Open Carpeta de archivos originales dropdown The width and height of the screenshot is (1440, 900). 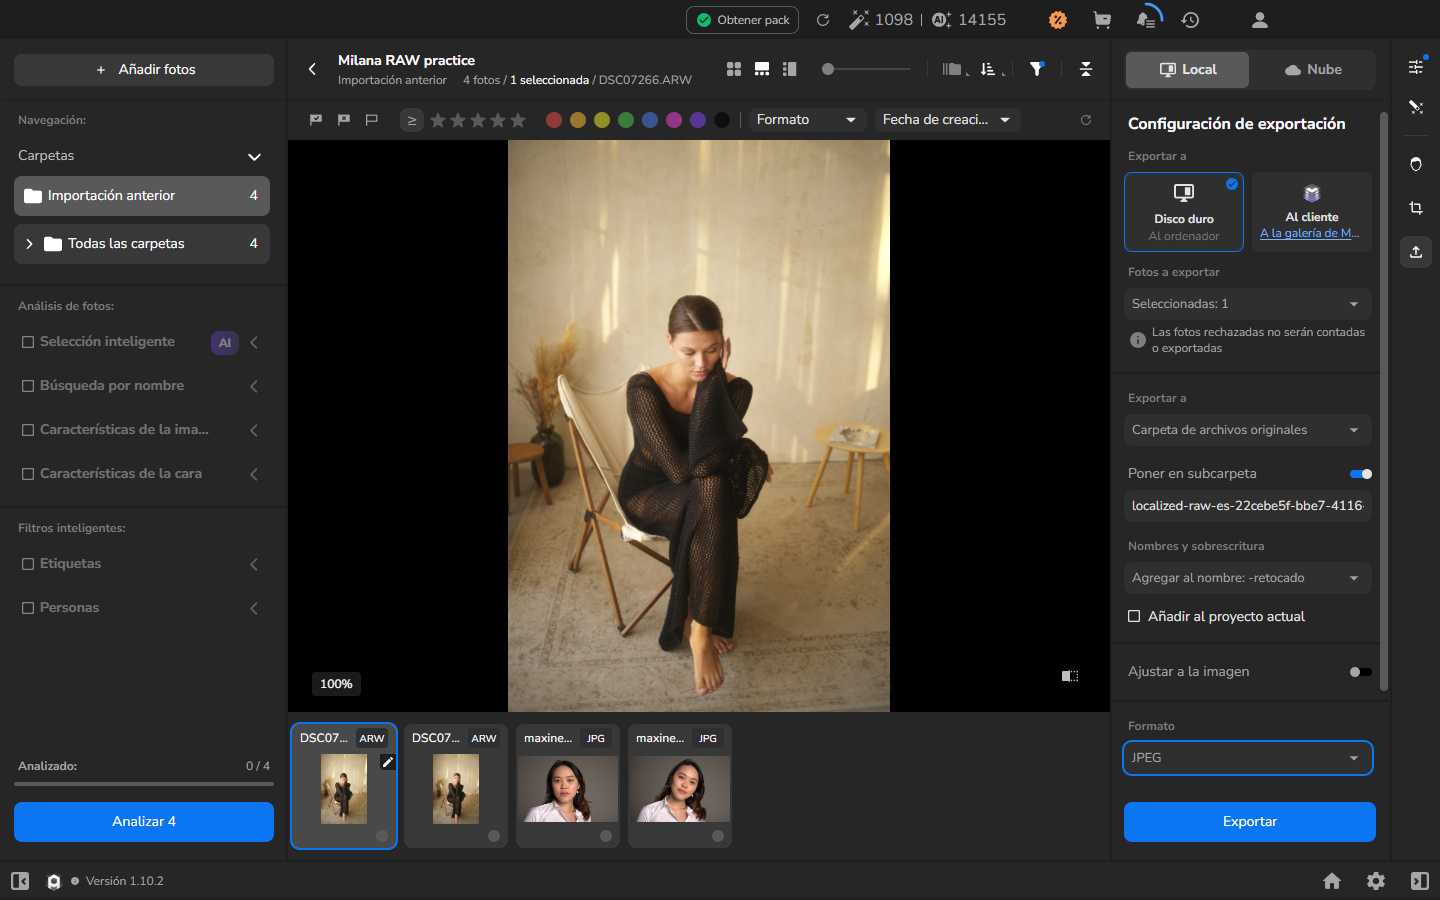click(x=1248, y=430)
